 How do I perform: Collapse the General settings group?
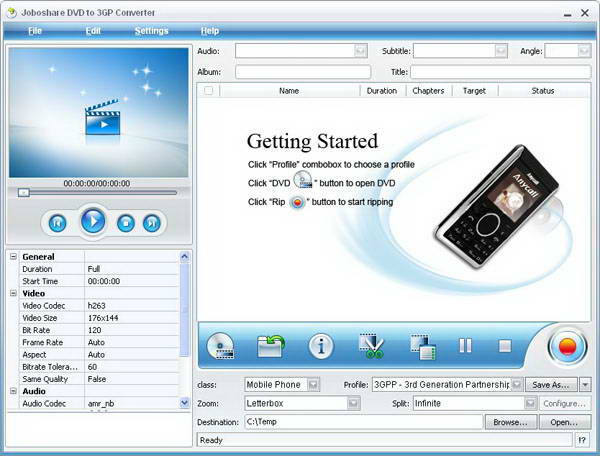coord(13,256)
